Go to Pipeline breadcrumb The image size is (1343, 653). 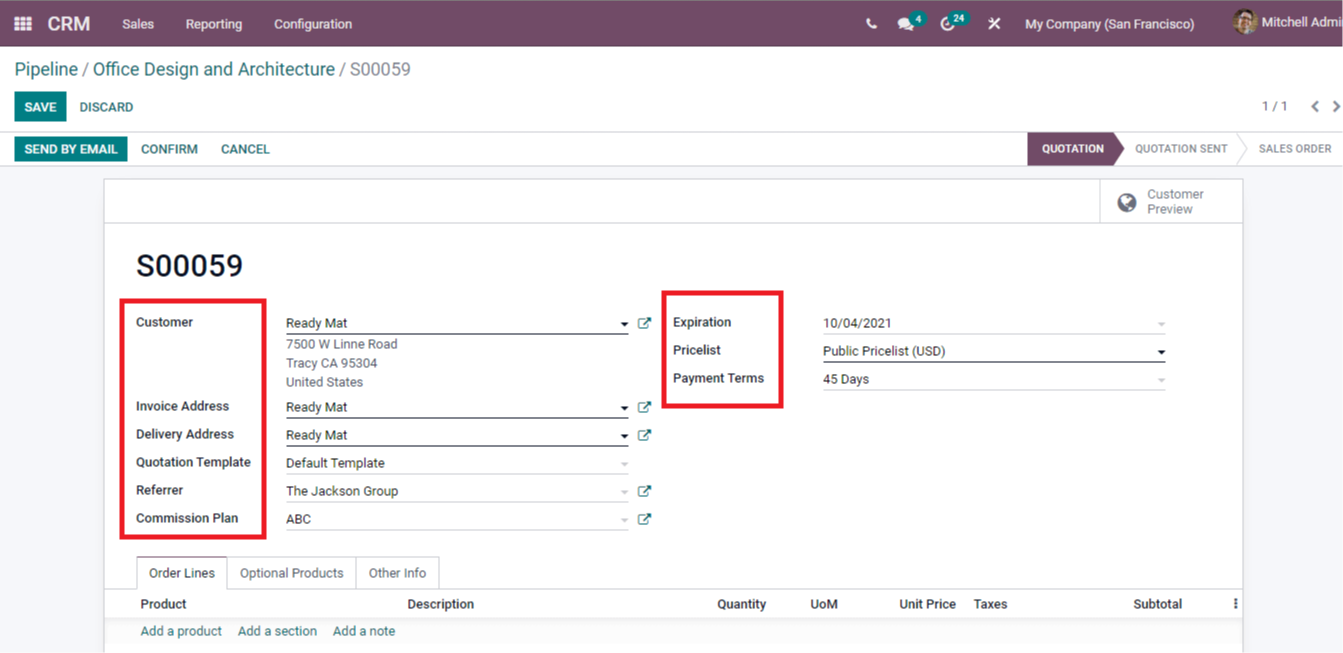(x=46, y=70)
